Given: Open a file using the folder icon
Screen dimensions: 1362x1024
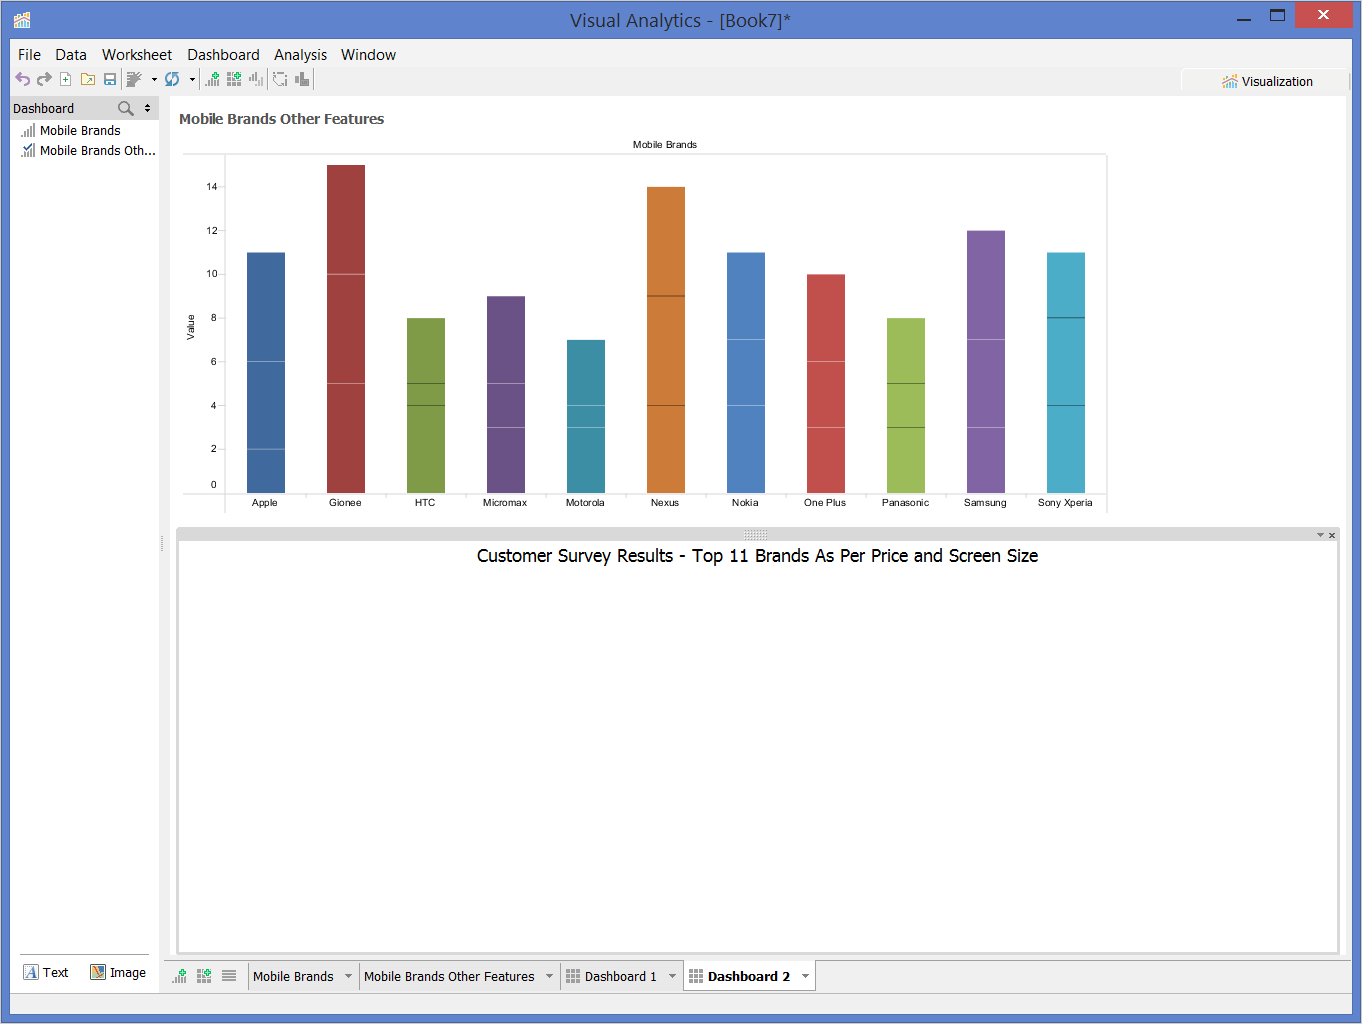Looking at the screenshot, I should coord(88,79).
